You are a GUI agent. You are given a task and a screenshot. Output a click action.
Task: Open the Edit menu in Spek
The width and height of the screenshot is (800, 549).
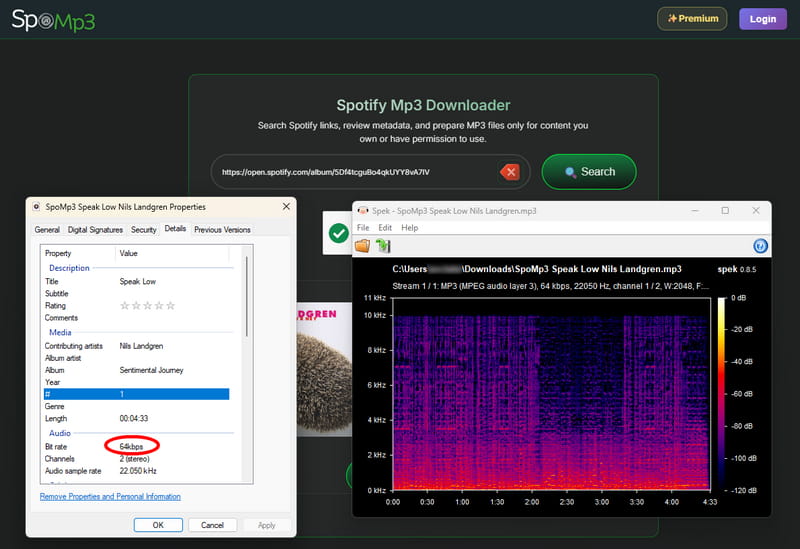pyautogui.click(x=385, y=228)
